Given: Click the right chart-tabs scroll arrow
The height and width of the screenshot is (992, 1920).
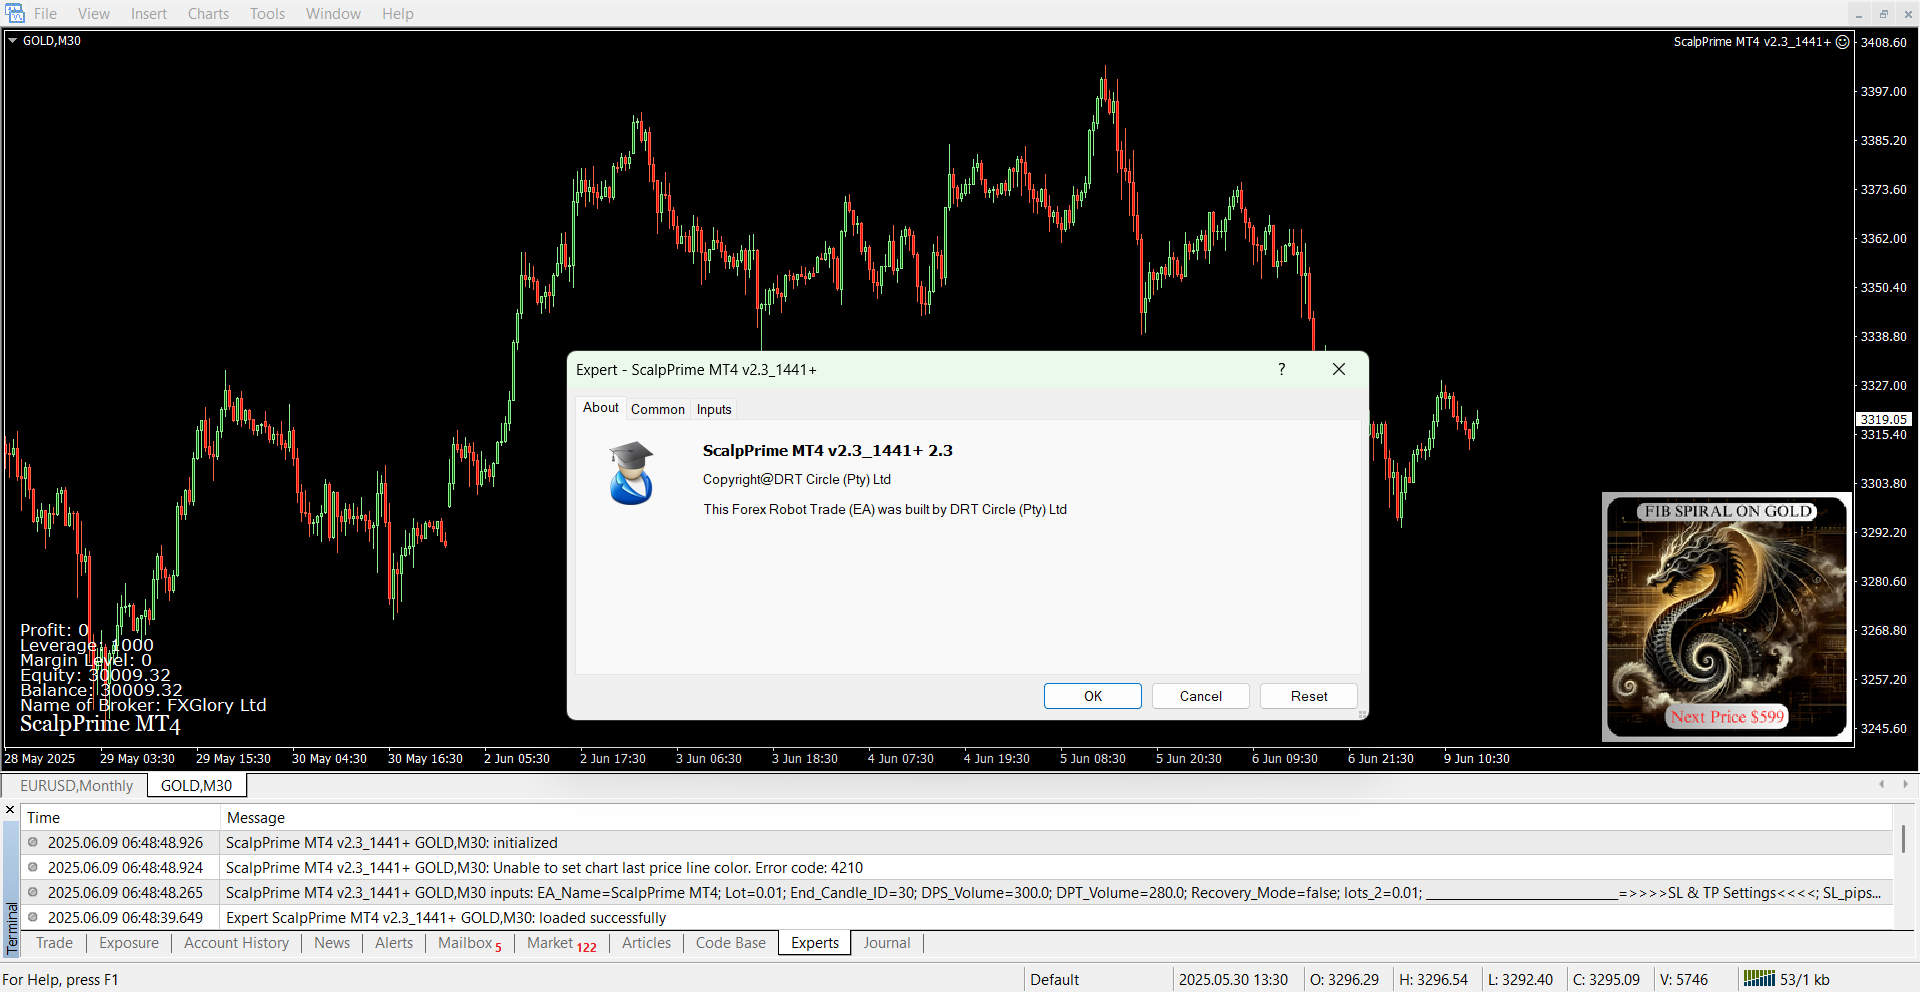Looking at the screenshot, I should pyautogui.click(x=1905, y=785).
